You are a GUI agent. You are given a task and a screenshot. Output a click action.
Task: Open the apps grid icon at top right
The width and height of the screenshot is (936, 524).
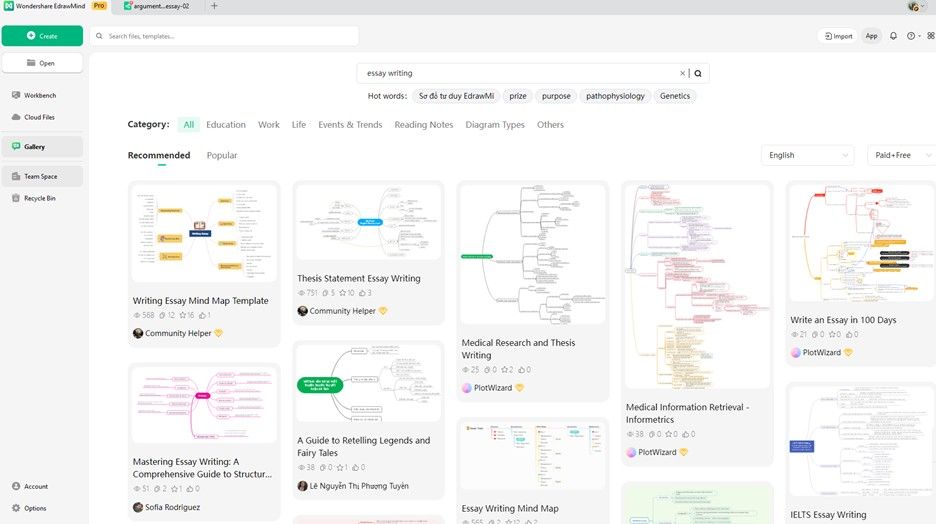coord(931,36)
